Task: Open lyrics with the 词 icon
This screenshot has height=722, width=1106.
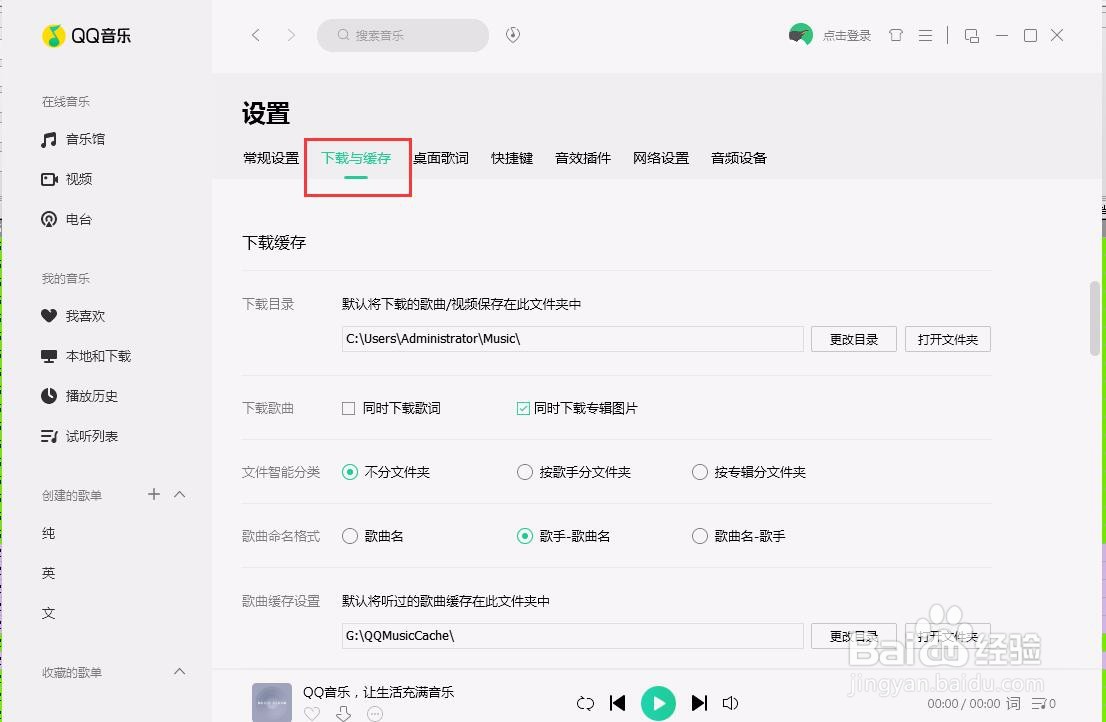Action: point(1014,703)
